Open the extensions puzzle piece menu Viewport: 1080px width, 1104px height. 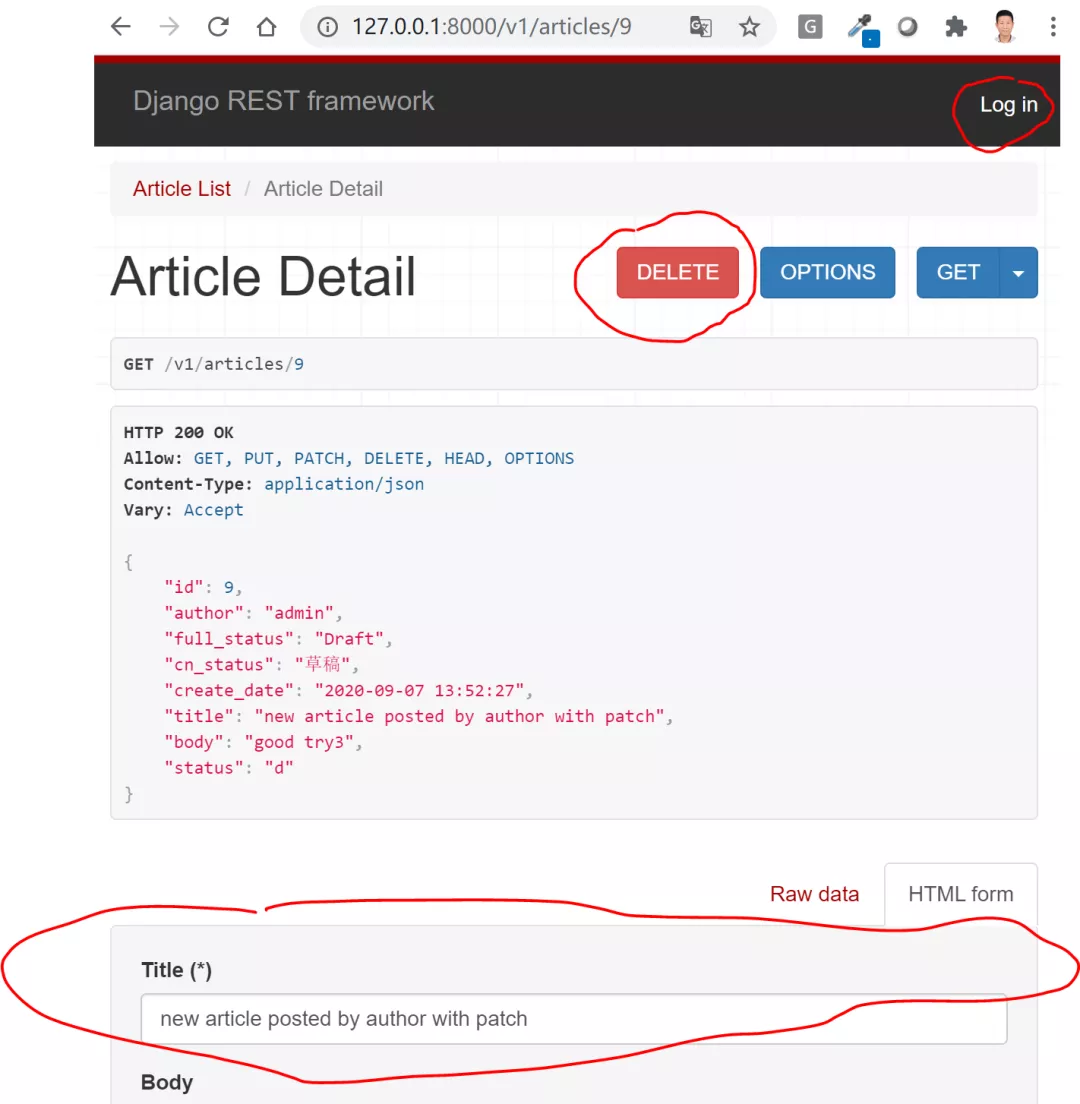point(955,27)
